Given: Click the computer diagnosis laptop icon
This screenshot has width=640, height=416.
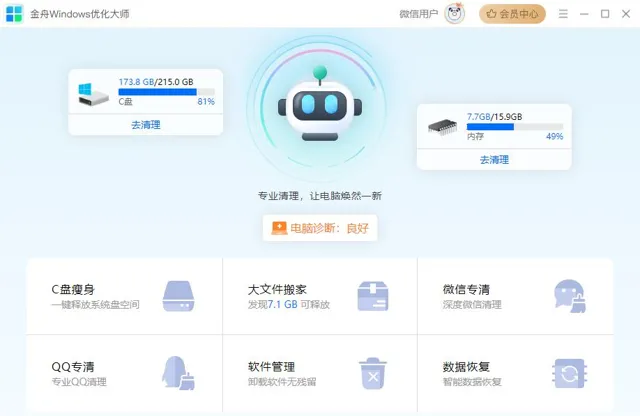Looking at the screenshot, I should pos(279,228).
